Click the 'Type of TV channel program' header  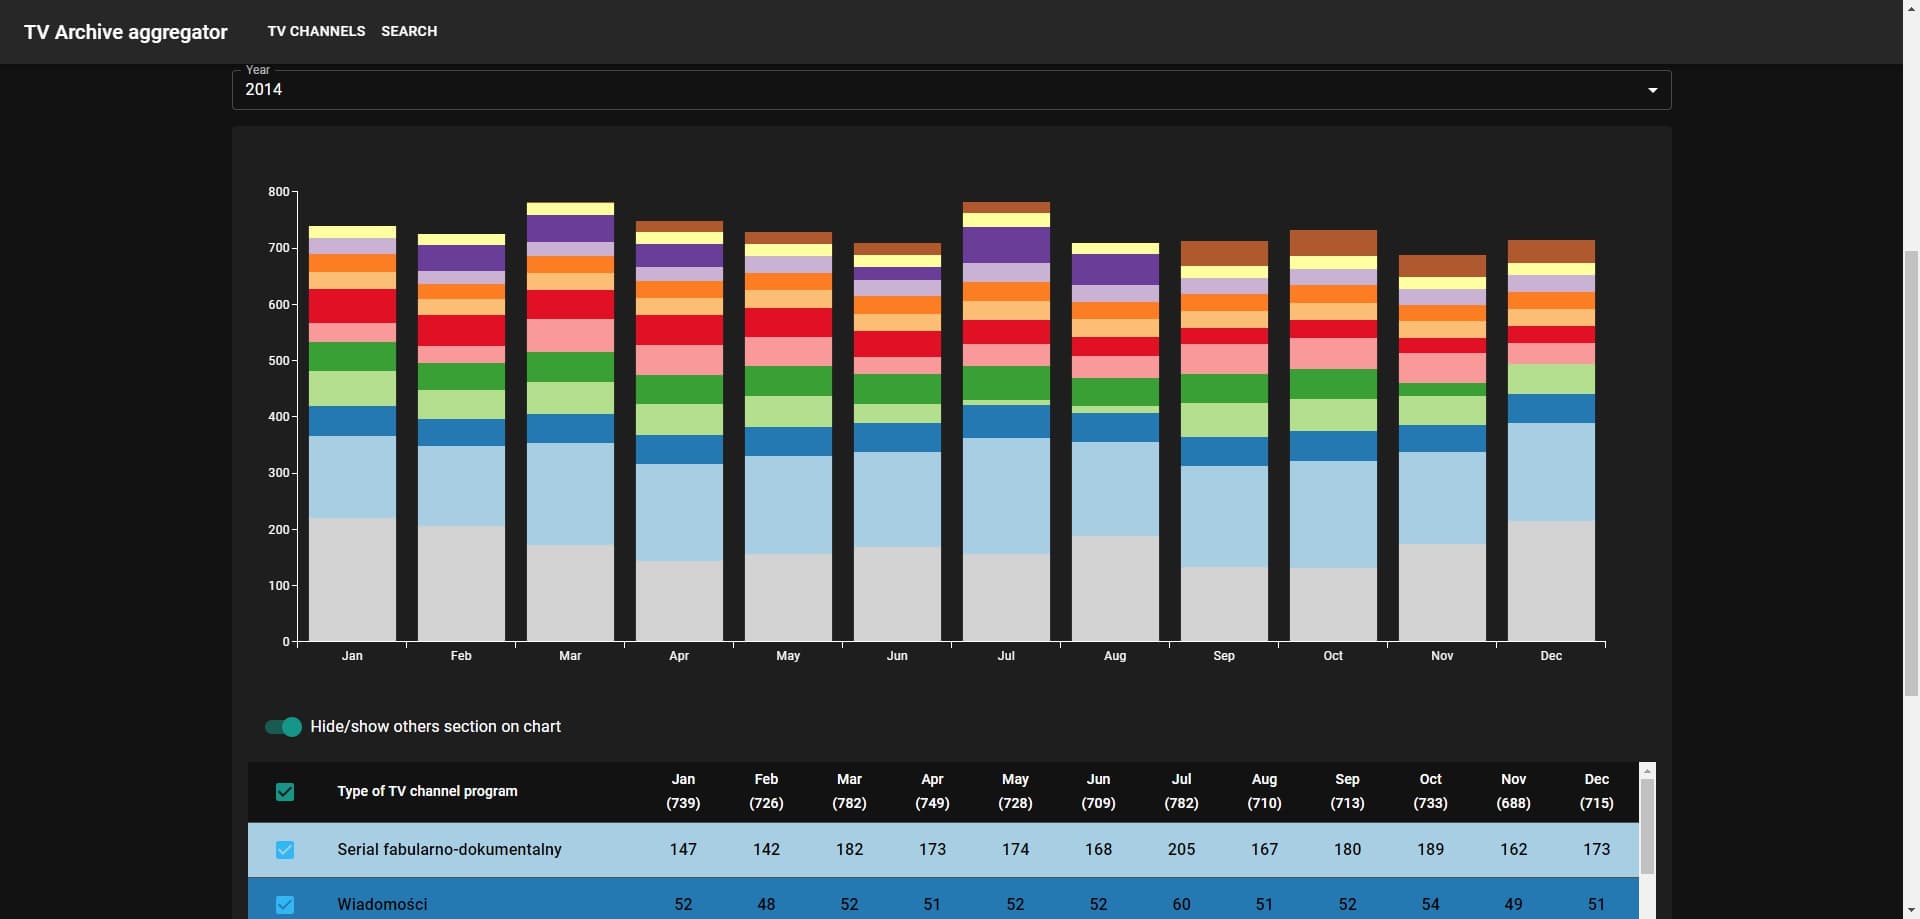tap(427, 792)
